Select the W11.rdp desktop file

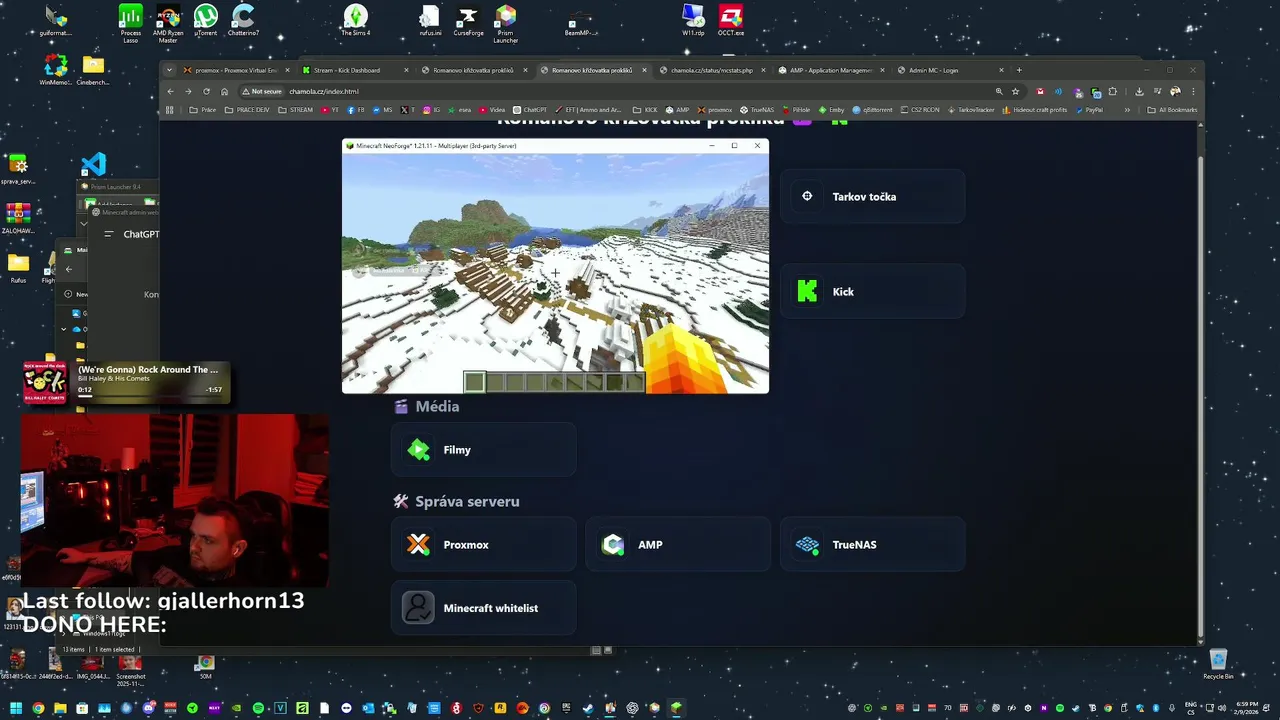693,21
